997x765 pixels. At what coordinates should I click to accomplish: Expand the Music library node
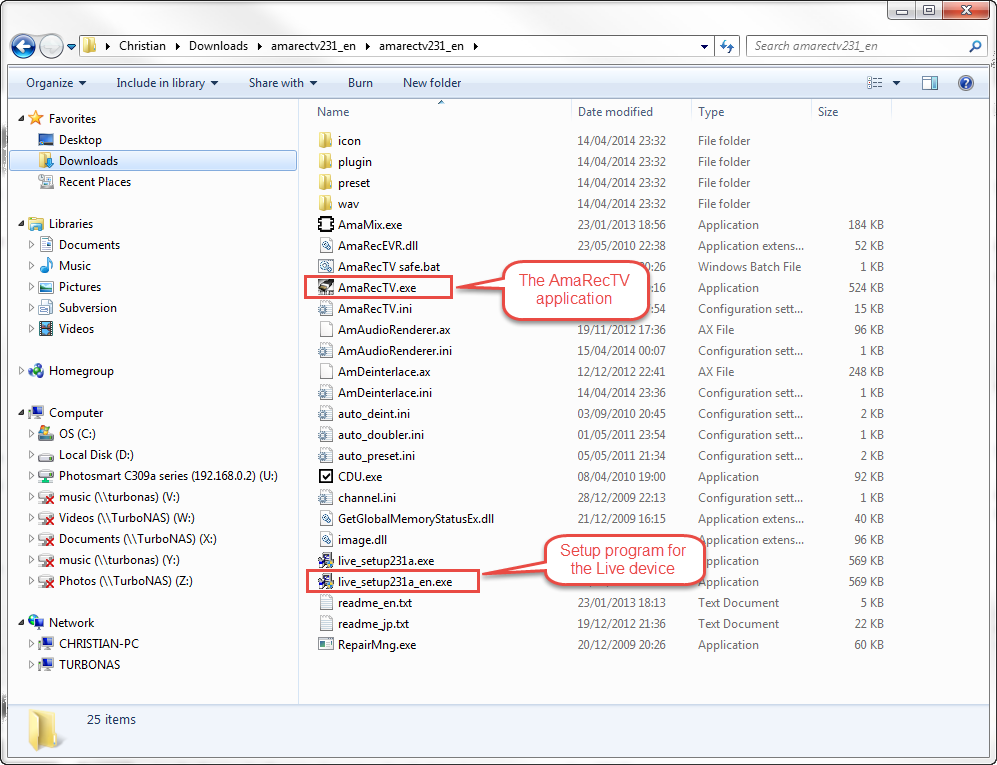coord(31,266)
